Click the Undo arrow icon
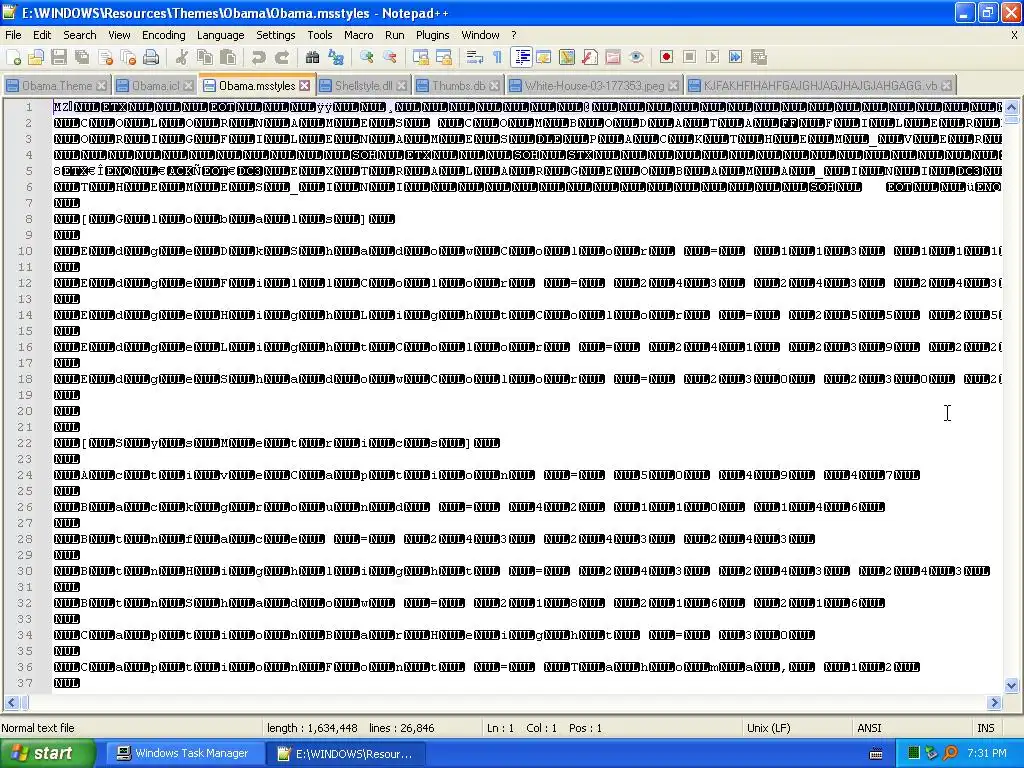 259,57
